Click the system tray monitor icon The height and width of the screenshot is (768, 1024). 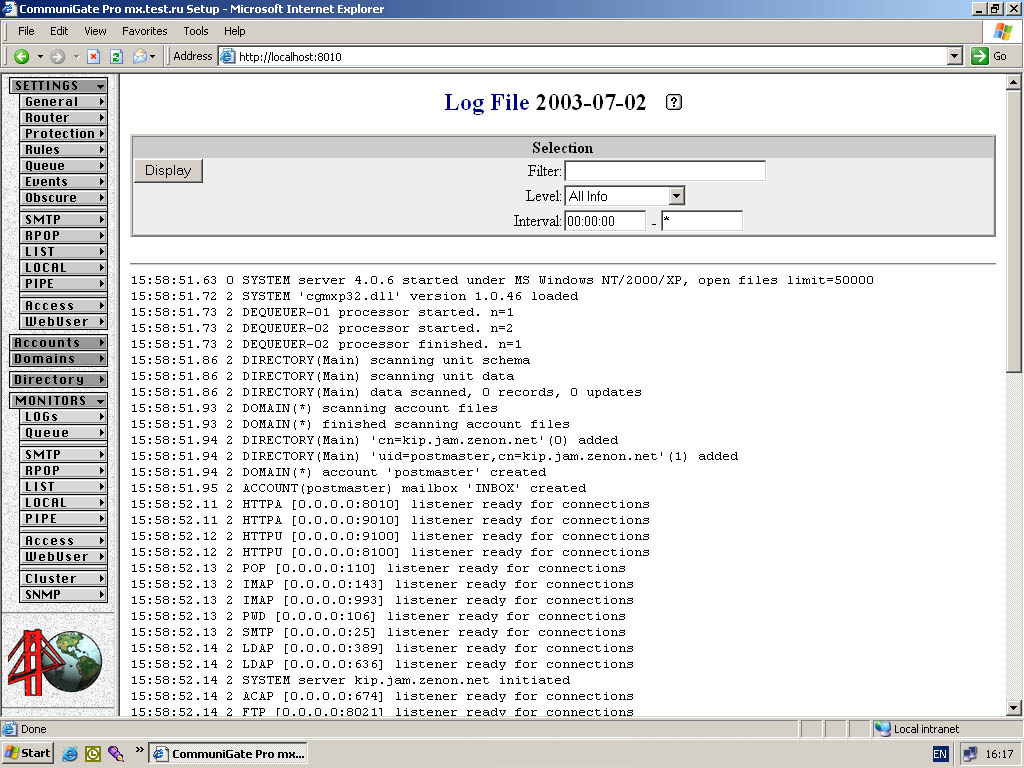970,754
